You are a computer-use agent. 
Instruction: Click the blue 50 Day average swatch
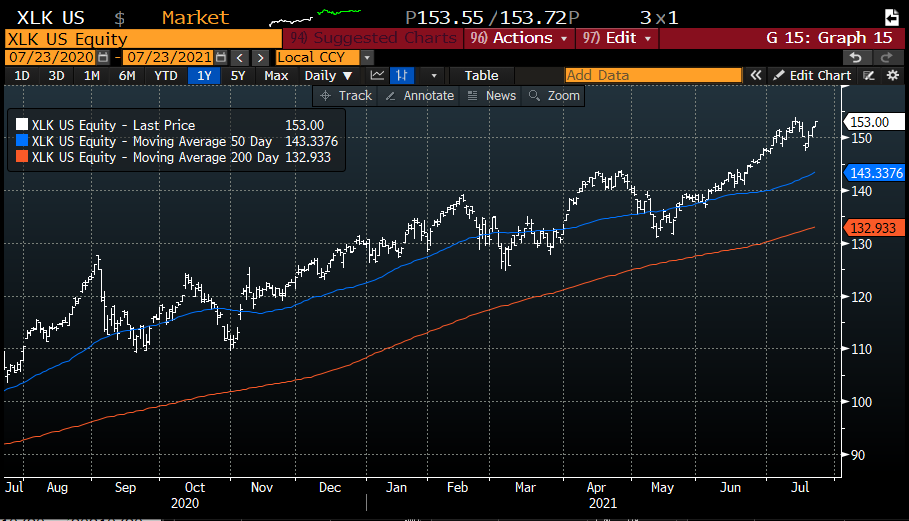22,141
